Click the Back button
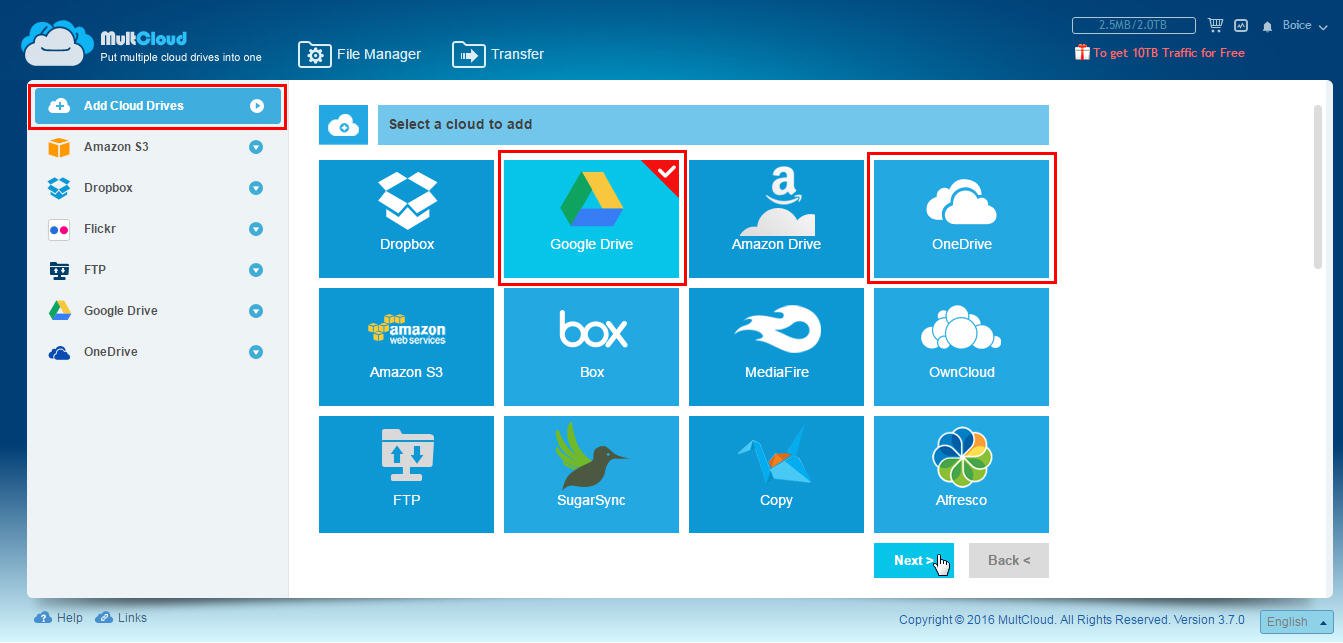 tap(1009, 561)
